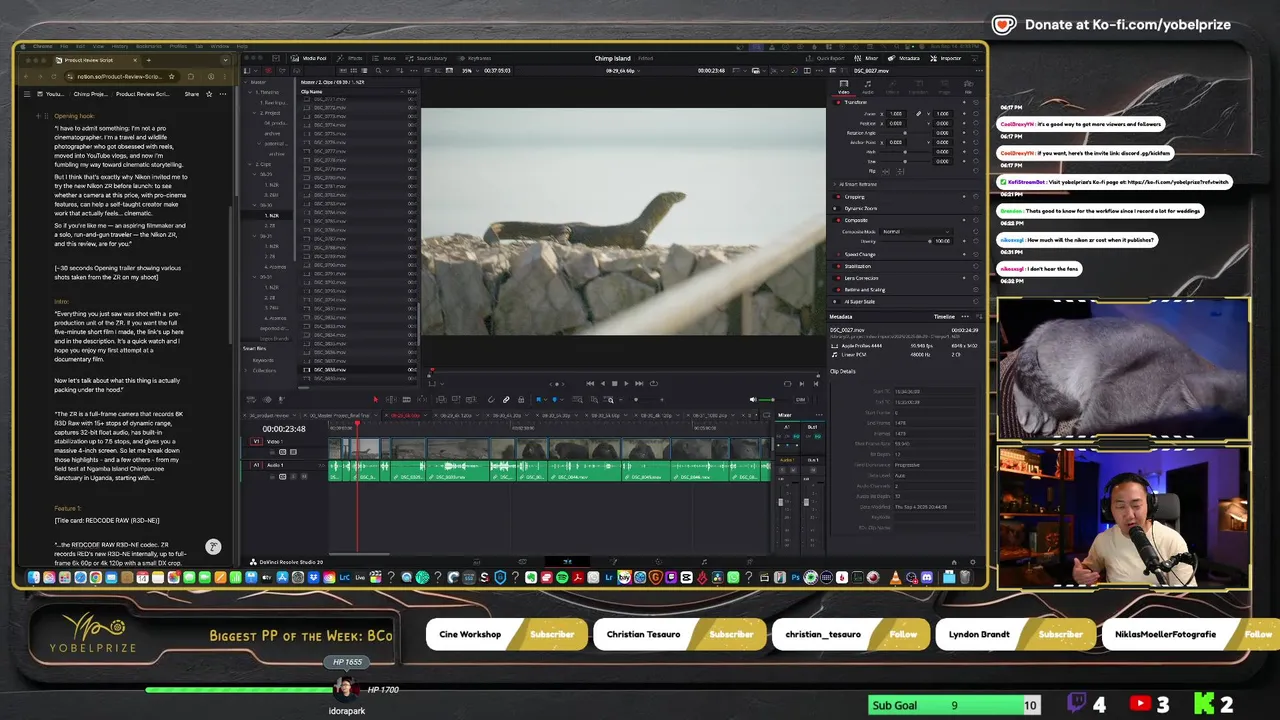Viewport: 1280px width, 720px height.
Task: Go to first frame in viewer
Action: click(590, 383)
